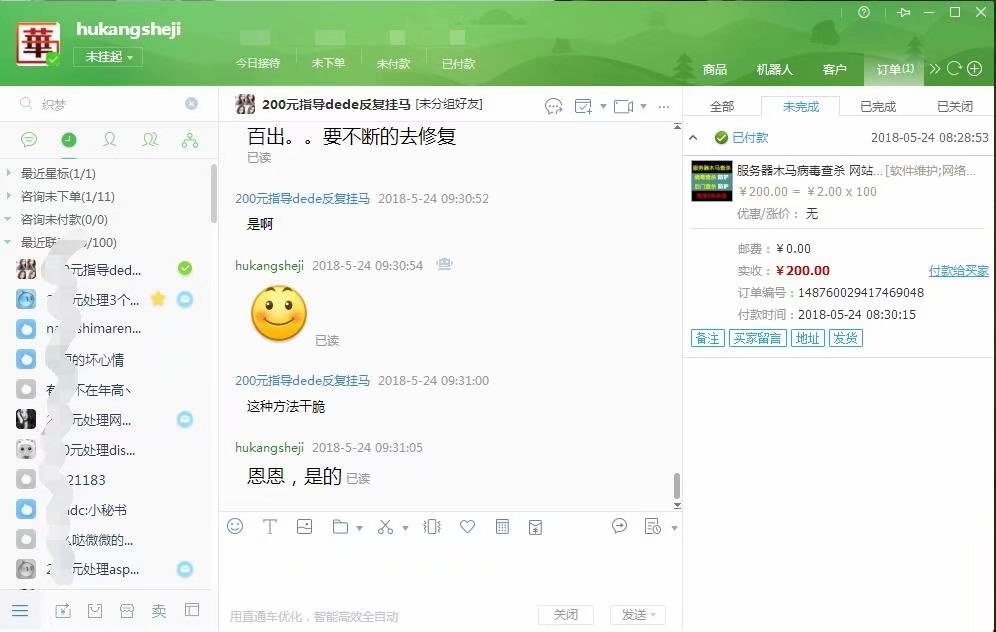The image size is (996, 632).
Task: Switch to the 全部 orders tab
Action: point(722,106)
